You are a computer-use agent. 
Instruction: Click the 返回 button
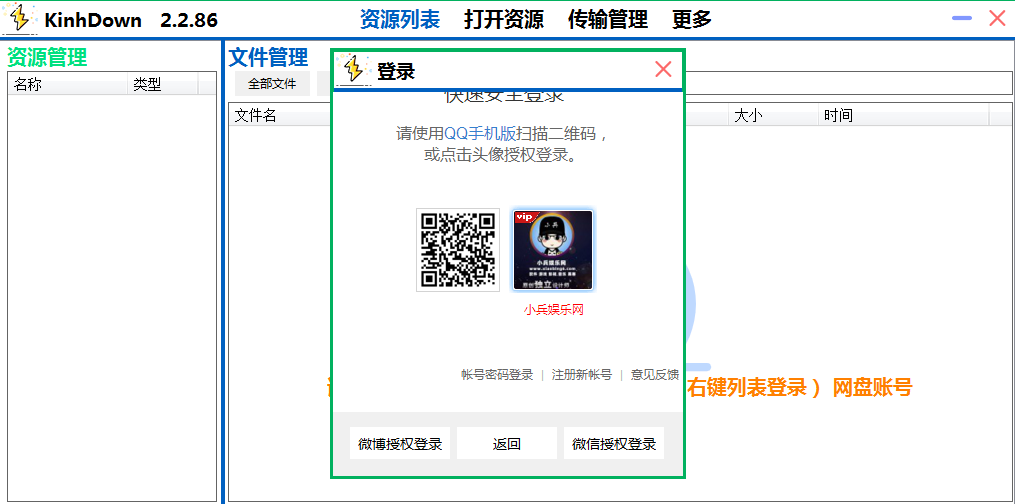tap(507, 444)
